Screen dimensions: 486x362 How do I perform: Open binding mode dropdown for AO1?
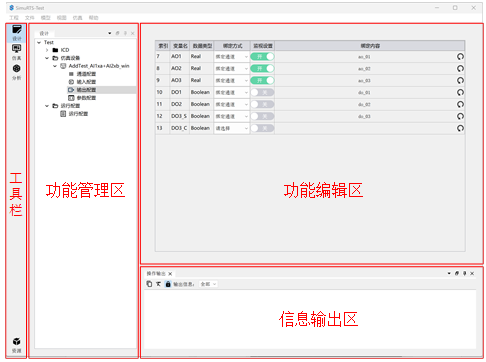coord(232,57)
